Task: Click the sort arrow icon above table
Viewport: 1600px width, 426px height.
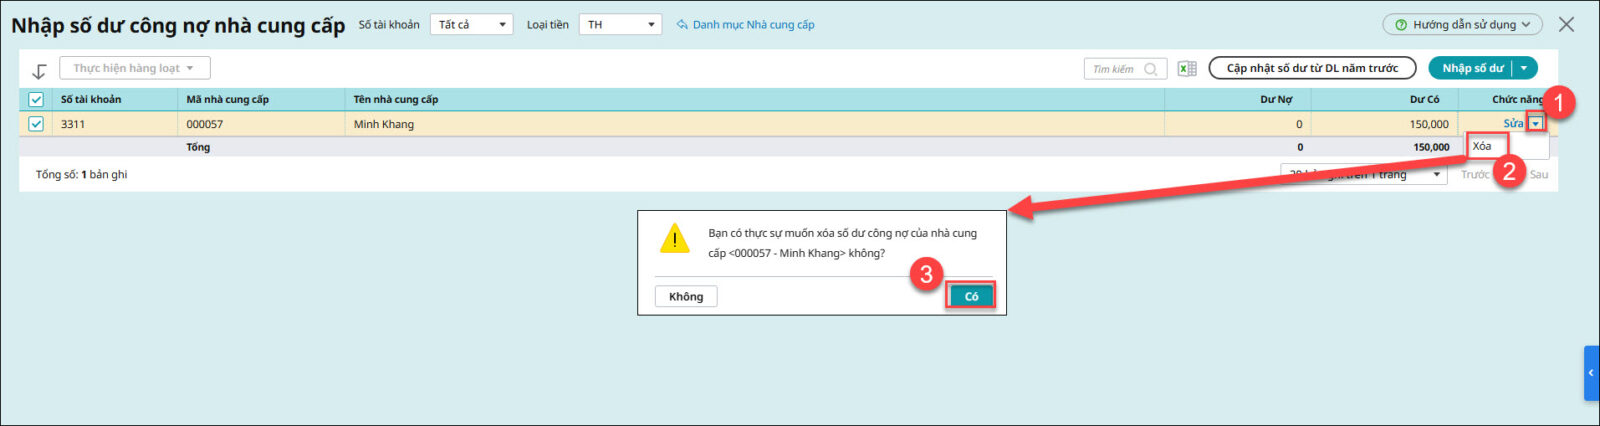Action: coord(39,71)
